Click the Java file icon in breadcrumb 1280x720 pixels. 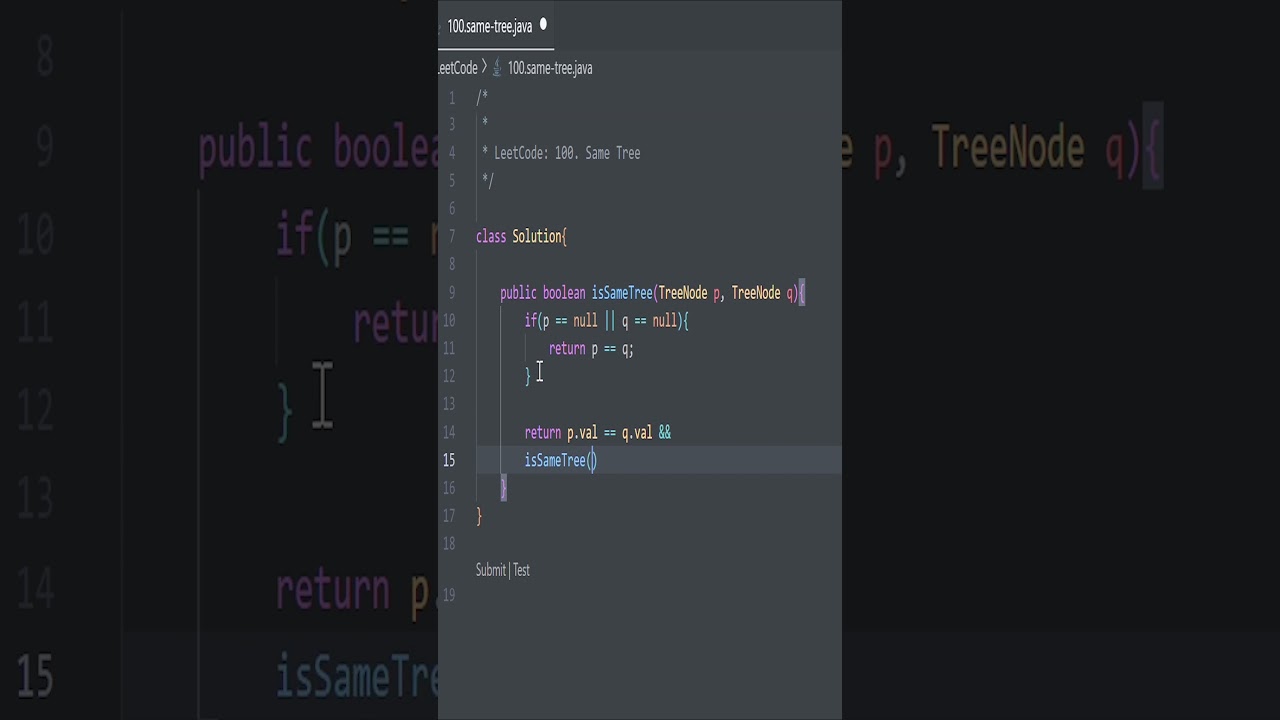coord(497,68)
